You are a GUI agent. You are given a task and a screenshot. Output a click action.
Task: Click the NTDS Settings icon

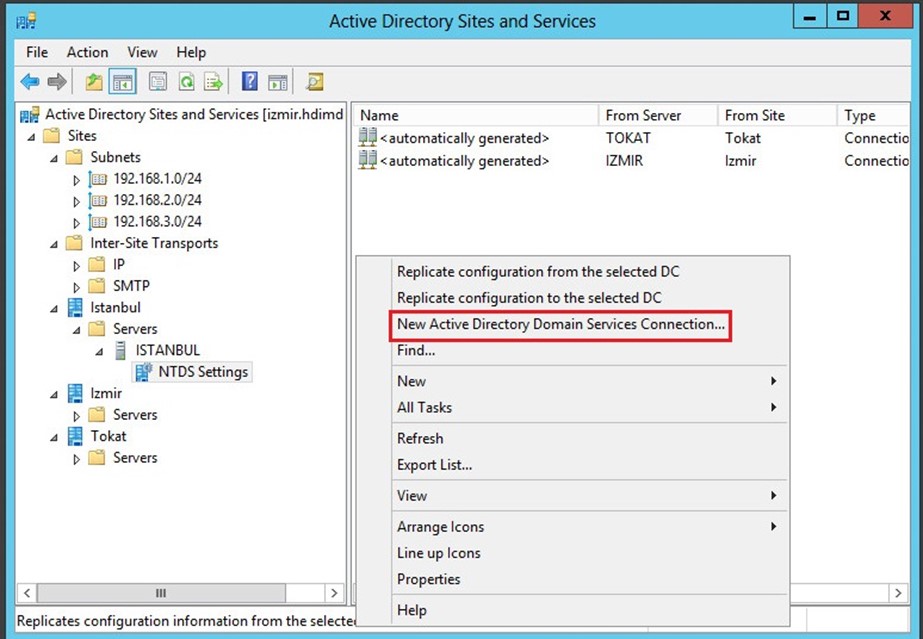[144, 372]
